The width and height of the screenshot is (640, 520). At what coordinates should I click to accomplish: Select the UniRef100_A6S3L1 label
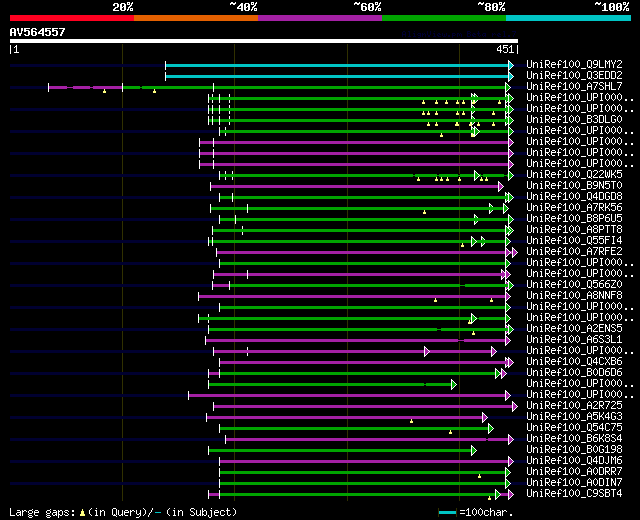tap(574, 340)
